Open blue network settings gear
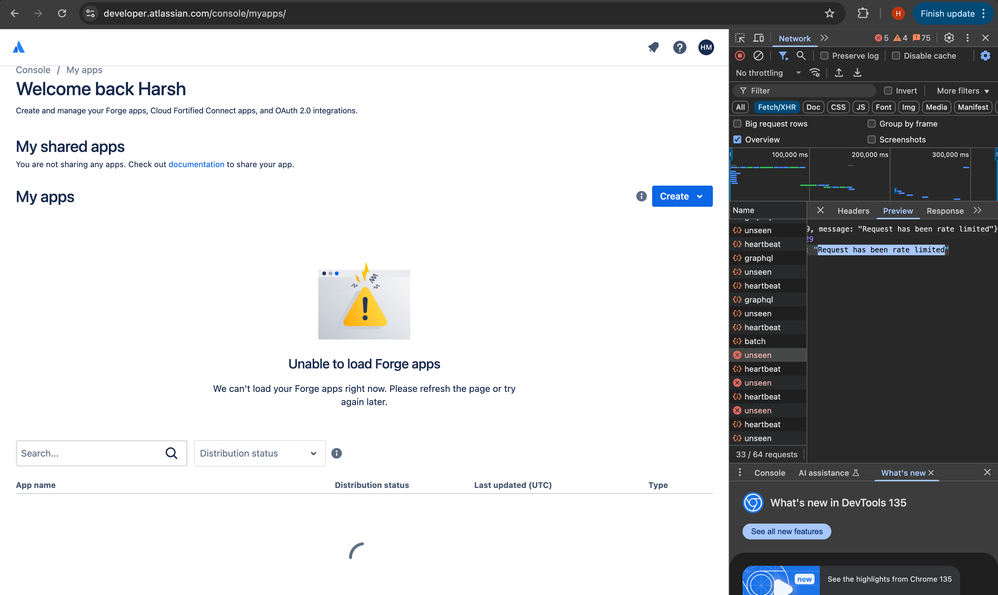 (985, 56)
